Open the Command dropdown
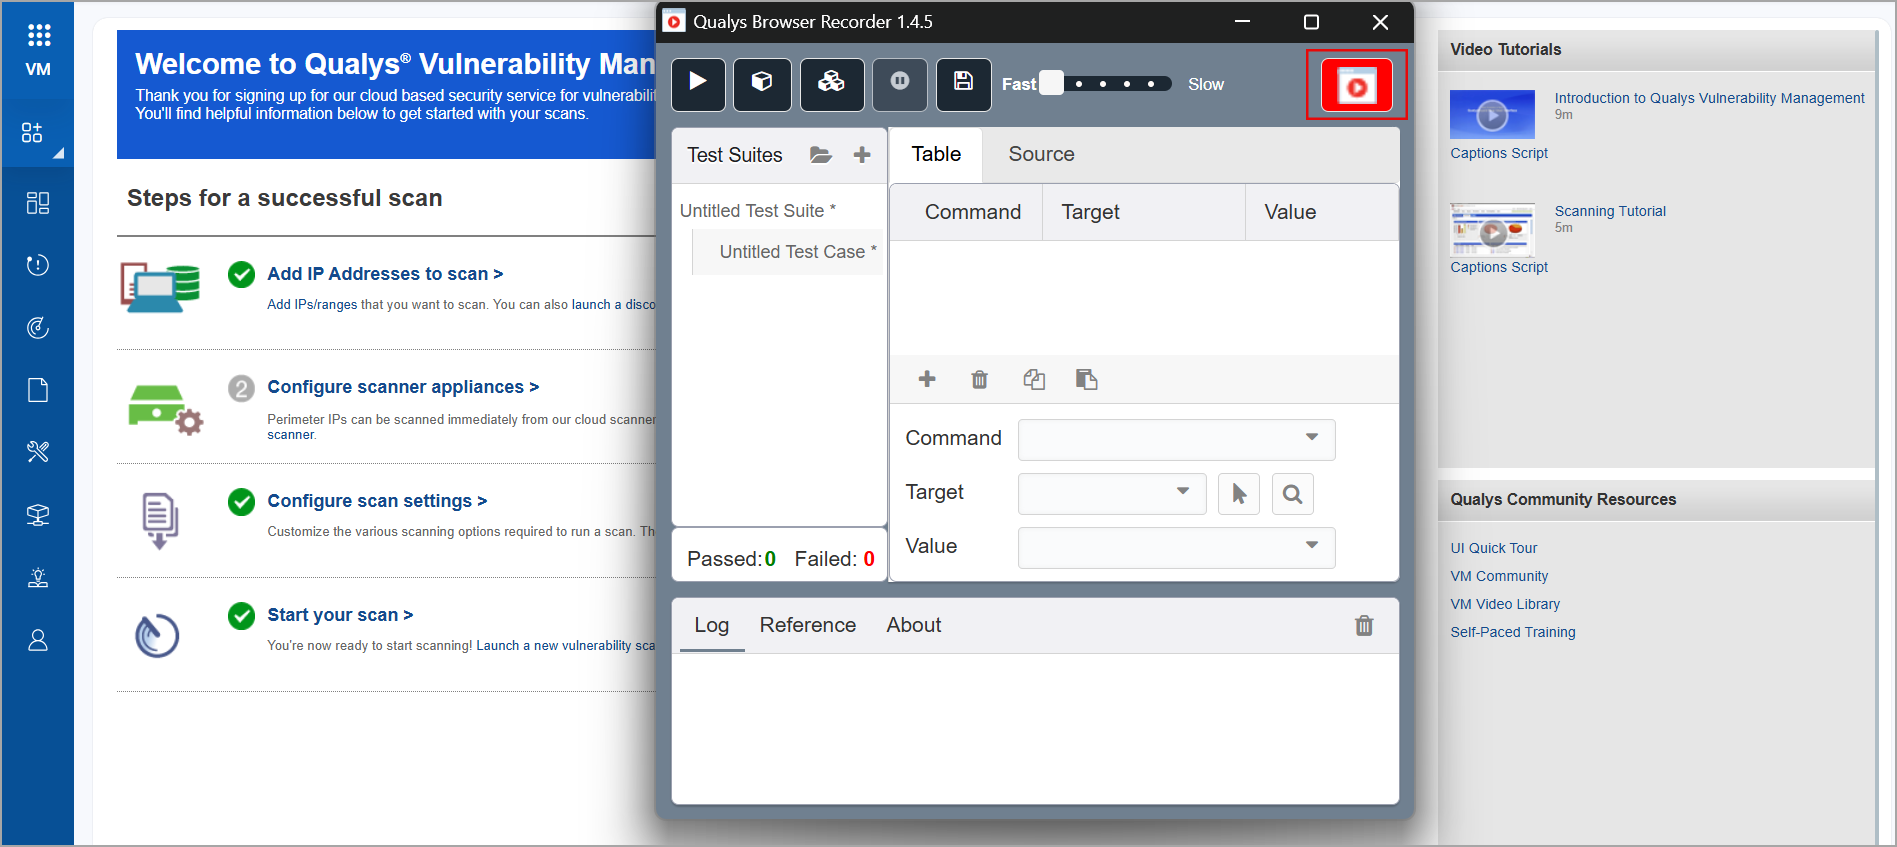Image resolution: width=1897 pixels, height=847 pixels. pos(1176,439)
